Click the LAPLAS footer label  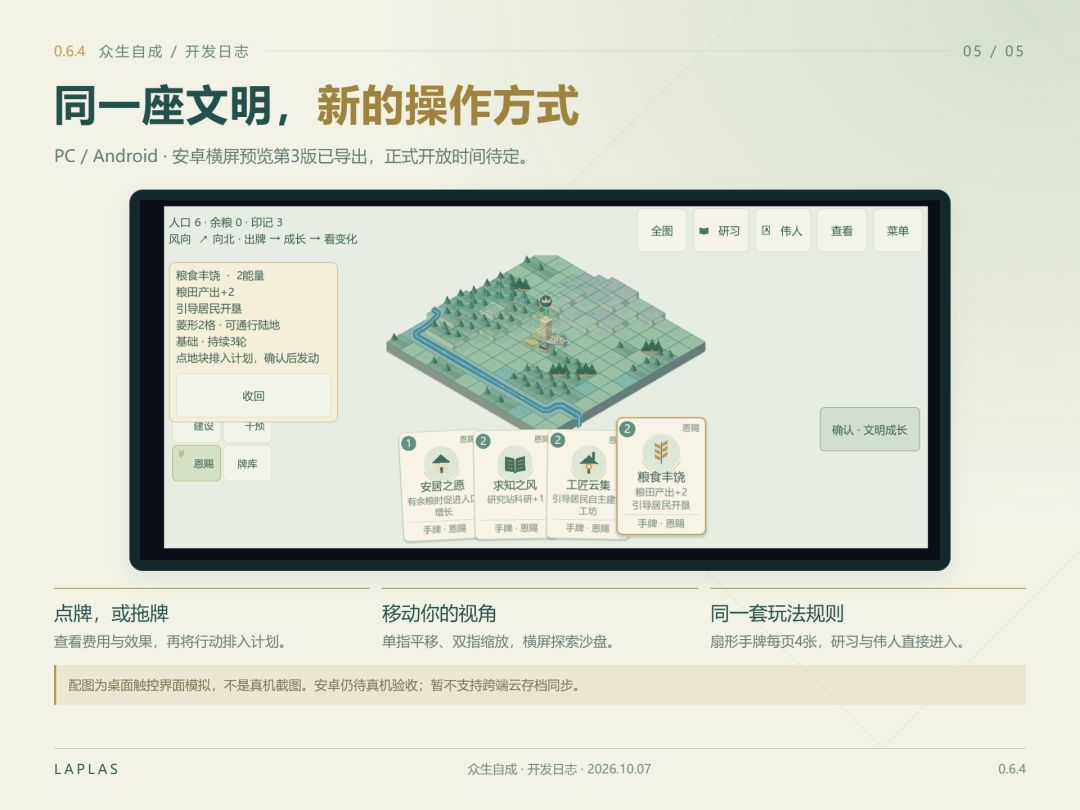click(87, 769)
